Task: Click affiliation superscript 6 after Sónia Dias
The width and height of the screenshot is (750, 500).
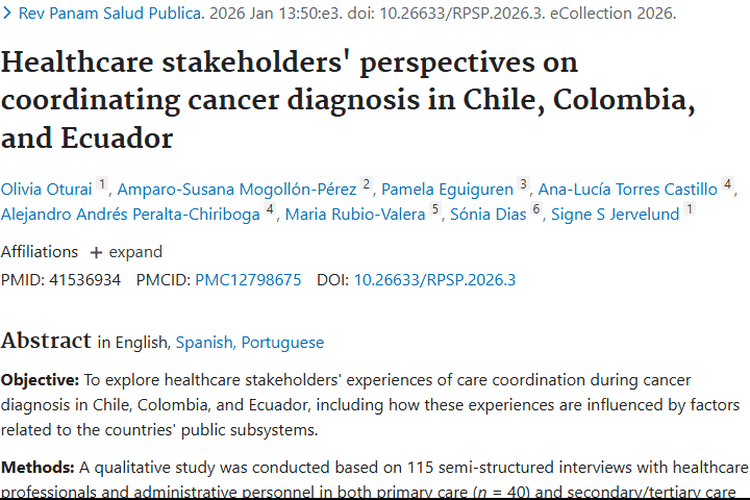Action: coord(536,210)
